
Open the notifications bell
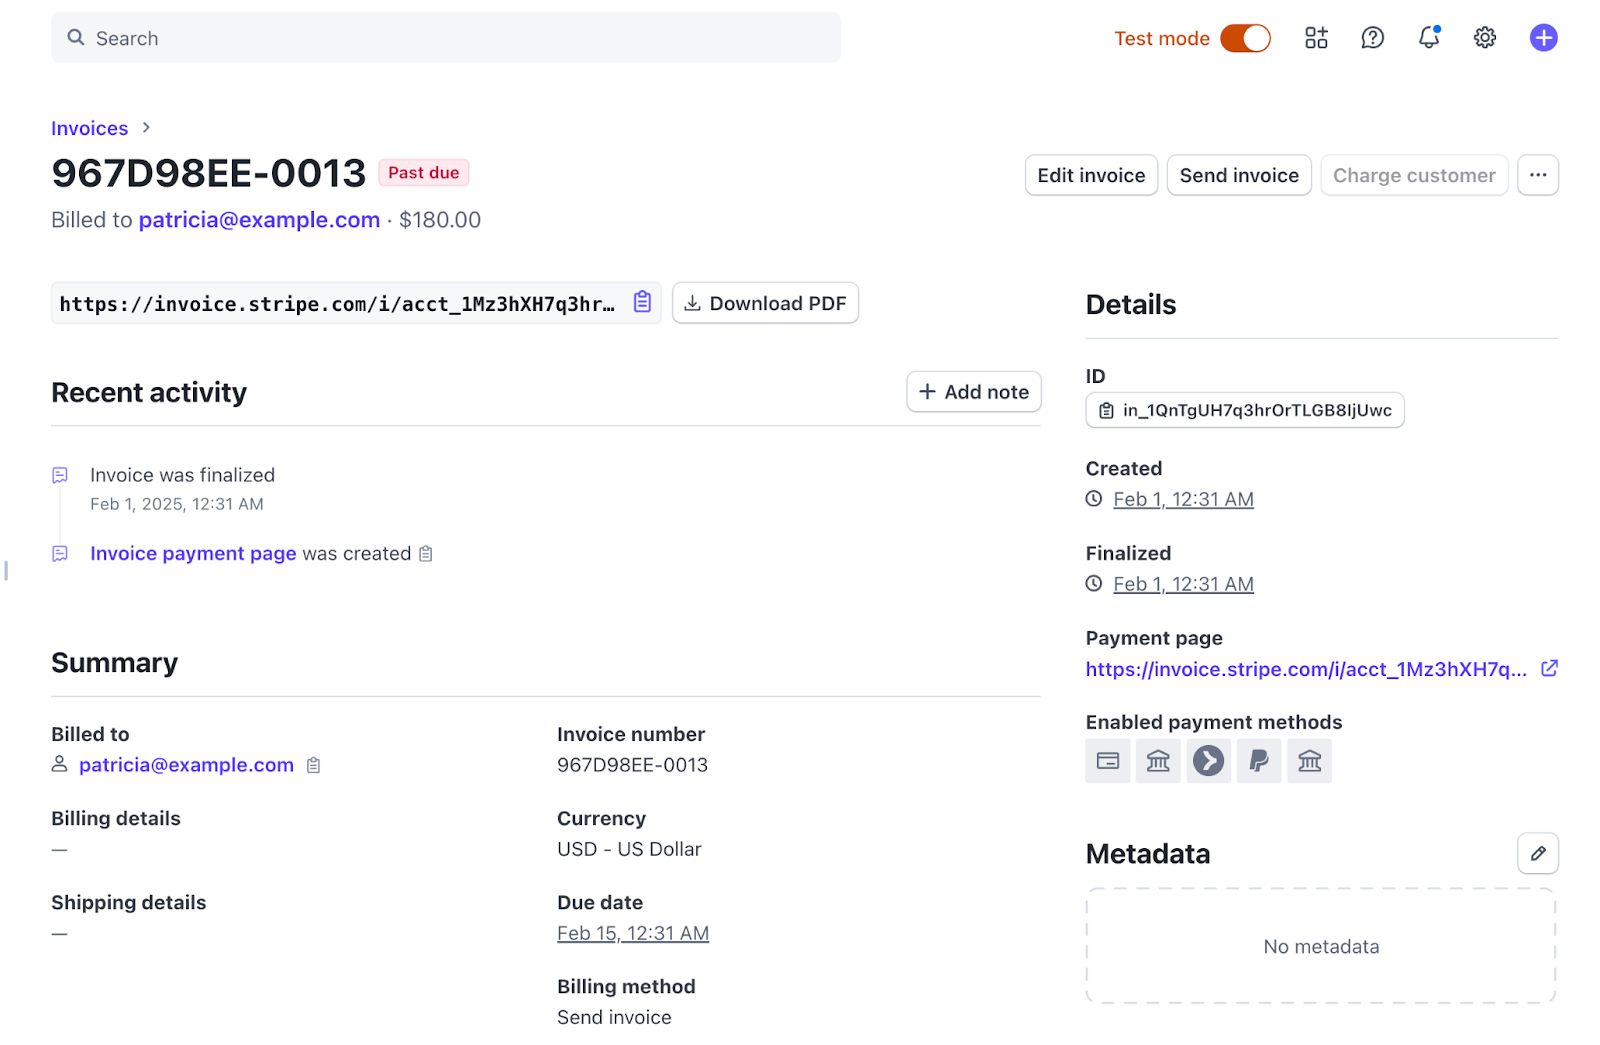[1429, 38]
